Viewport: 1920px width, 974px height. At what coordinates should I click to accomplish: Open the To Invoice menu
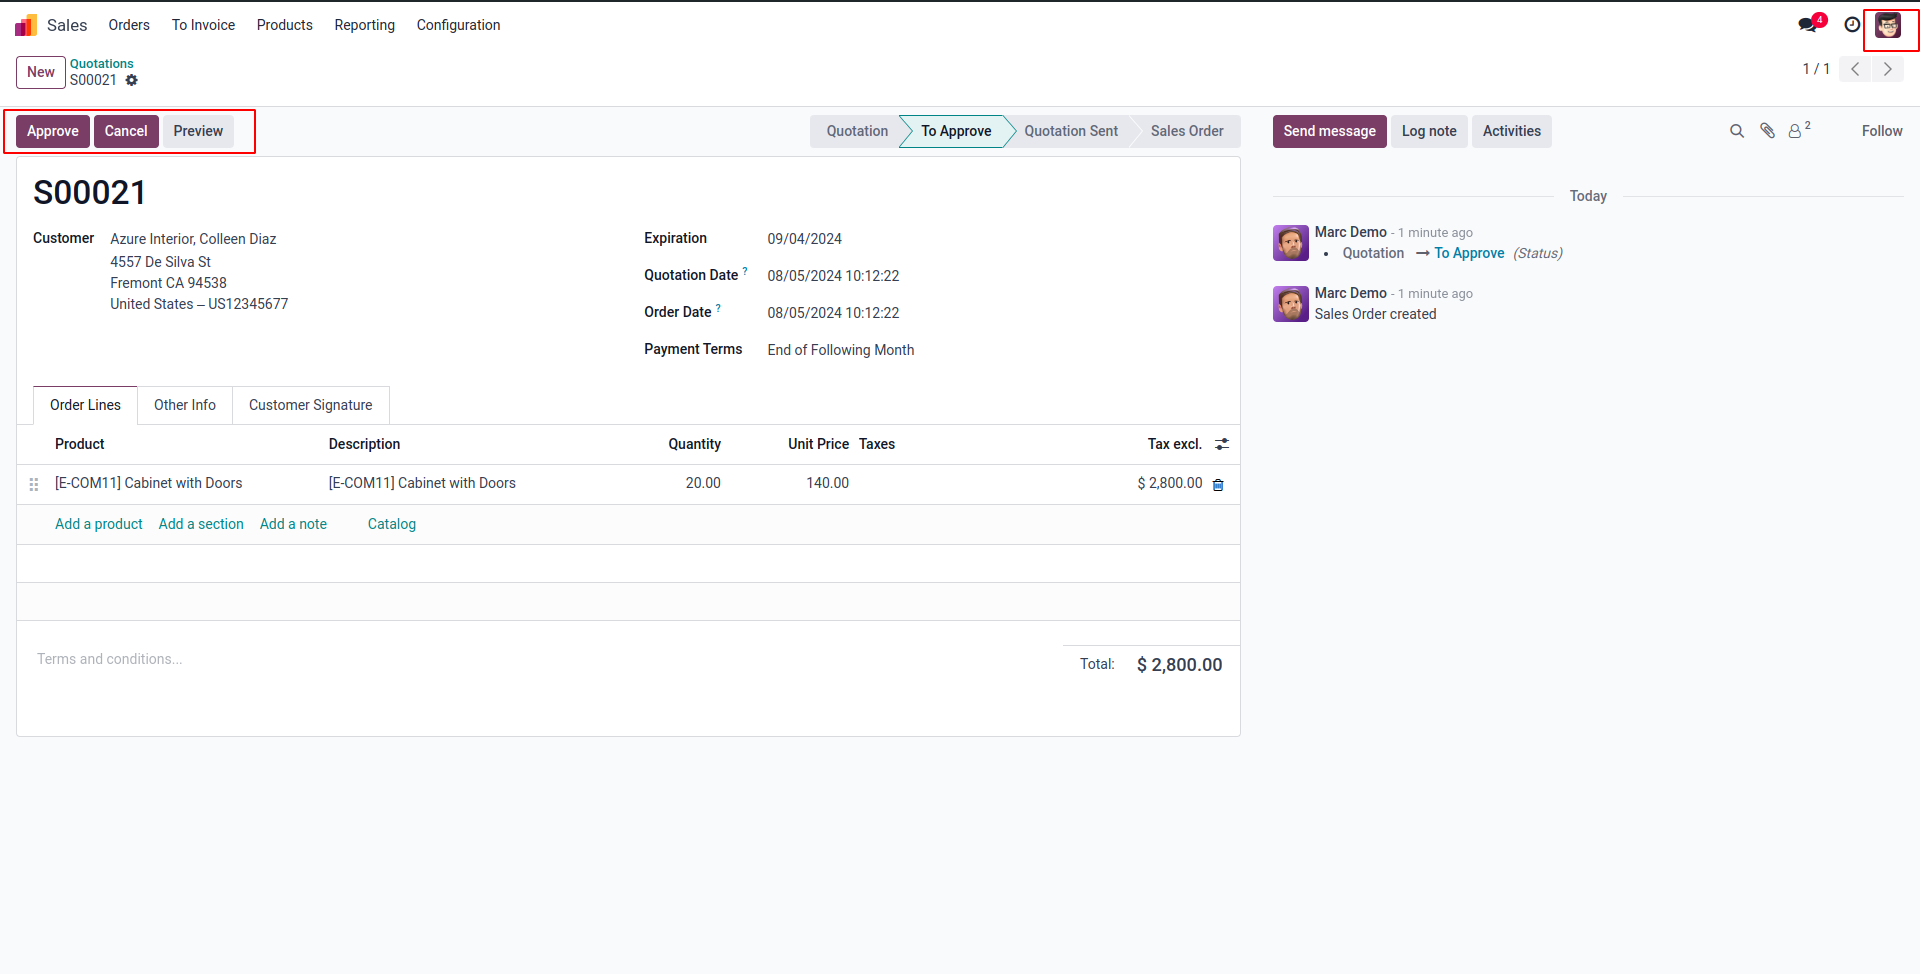tap(203, 25)
